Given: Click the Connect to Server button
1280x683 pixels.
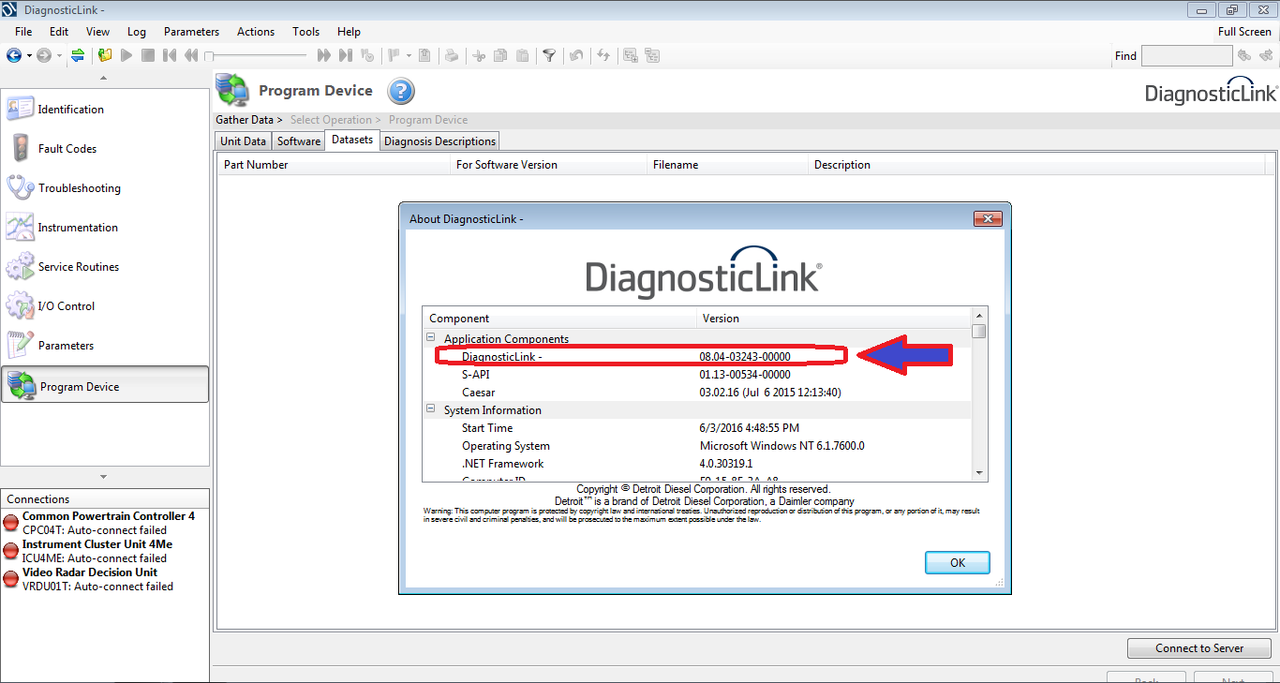Looking at the screenshot, I should coord(1199,648).
